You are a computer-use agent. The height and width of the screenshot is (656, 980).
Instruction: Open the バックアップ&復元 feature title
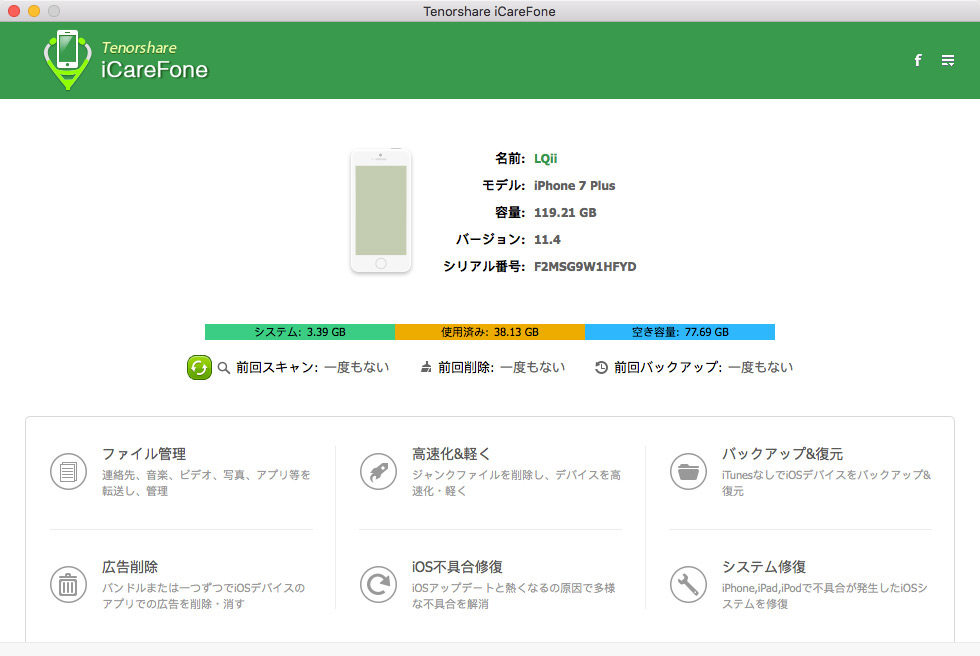click(x=782, y=454)
